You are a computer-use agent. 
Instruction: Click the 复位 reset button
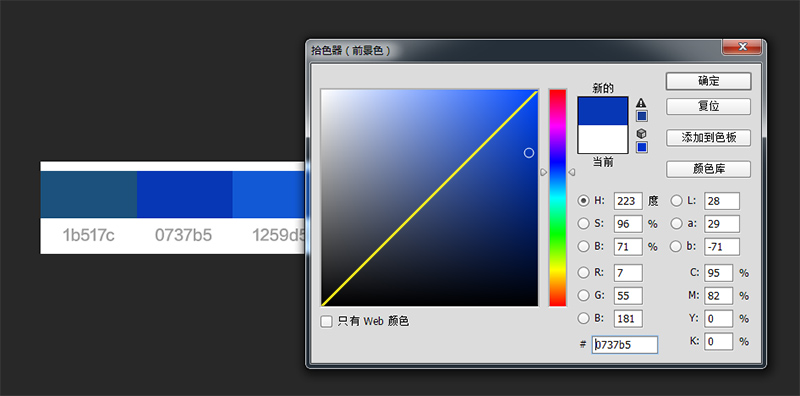708,107
